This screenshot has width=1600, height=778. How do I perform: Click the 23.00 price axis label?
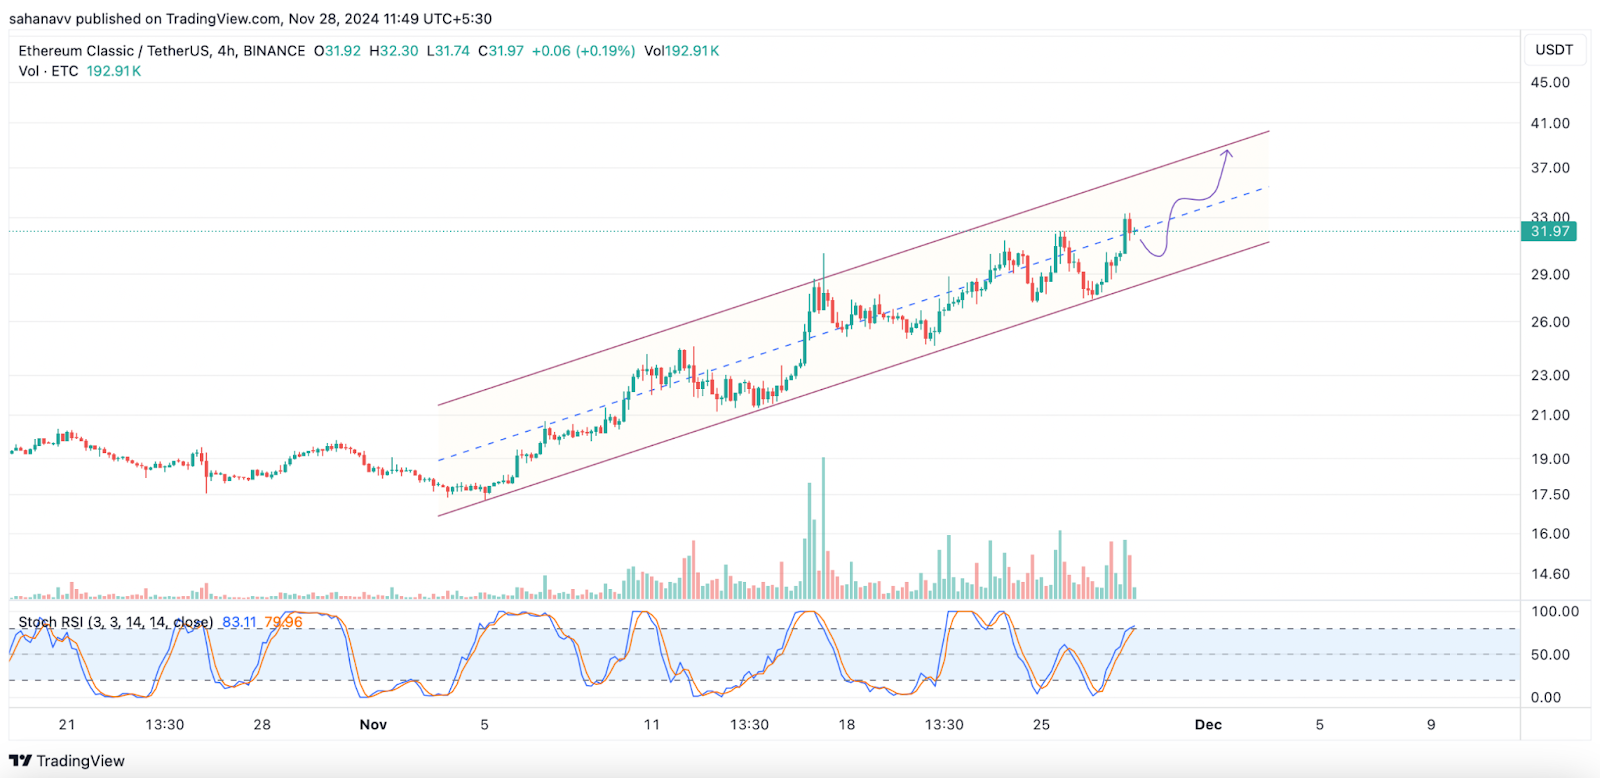point(1550,375)
